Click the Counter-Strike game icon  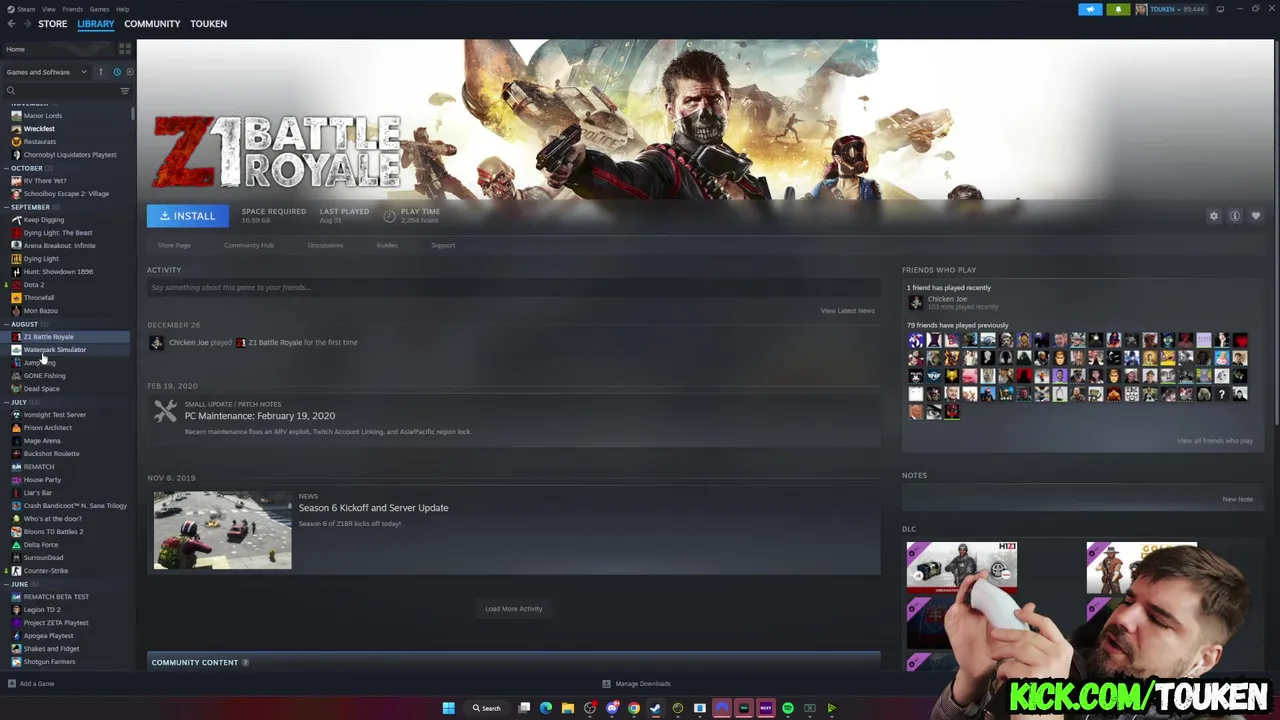pos(16,571)
